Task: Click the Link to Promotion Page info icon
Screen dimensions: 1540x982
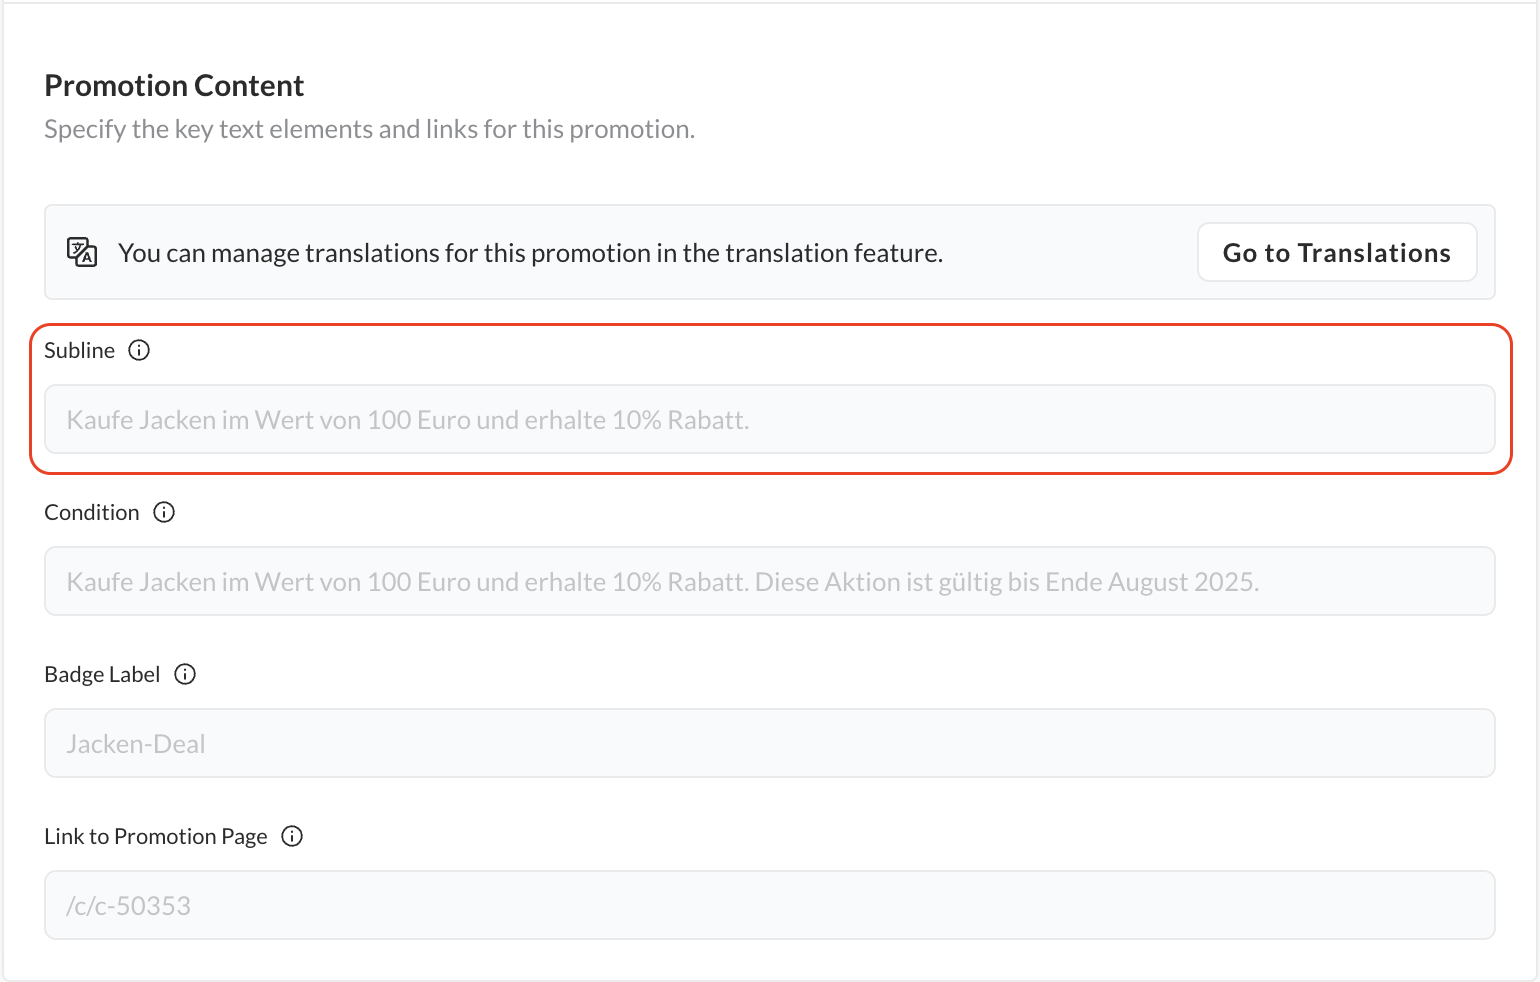Action: 292,836
